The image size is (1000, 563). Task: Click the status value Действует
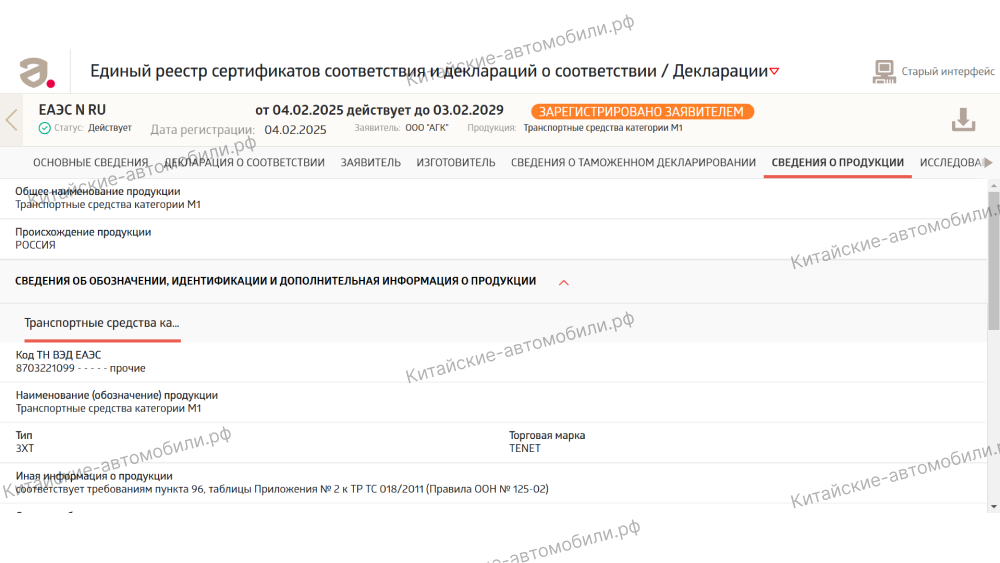pos(110,128)
